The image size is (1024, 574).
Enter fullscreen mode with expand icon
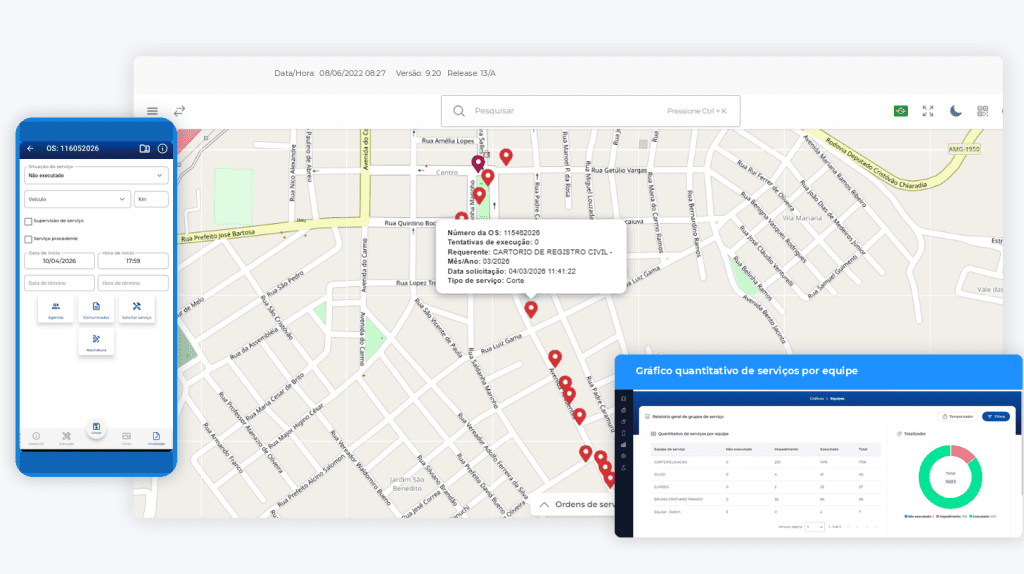click(928, 111)
